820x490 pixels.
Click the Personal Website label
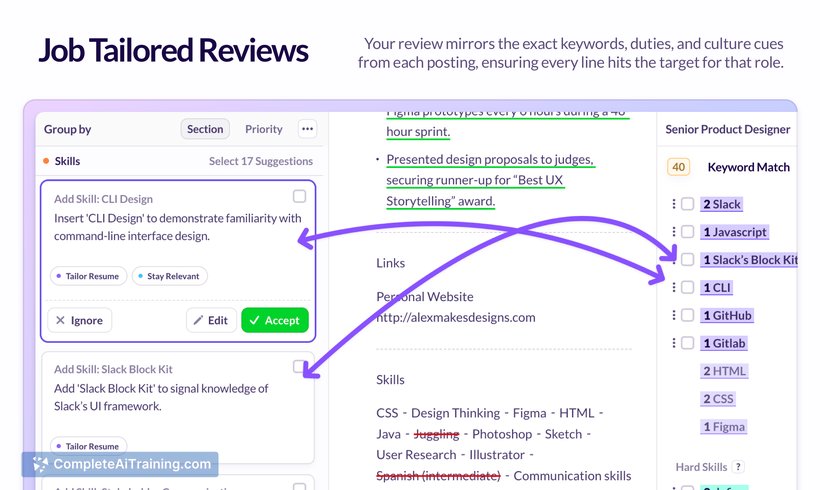[x=425, y=297]
